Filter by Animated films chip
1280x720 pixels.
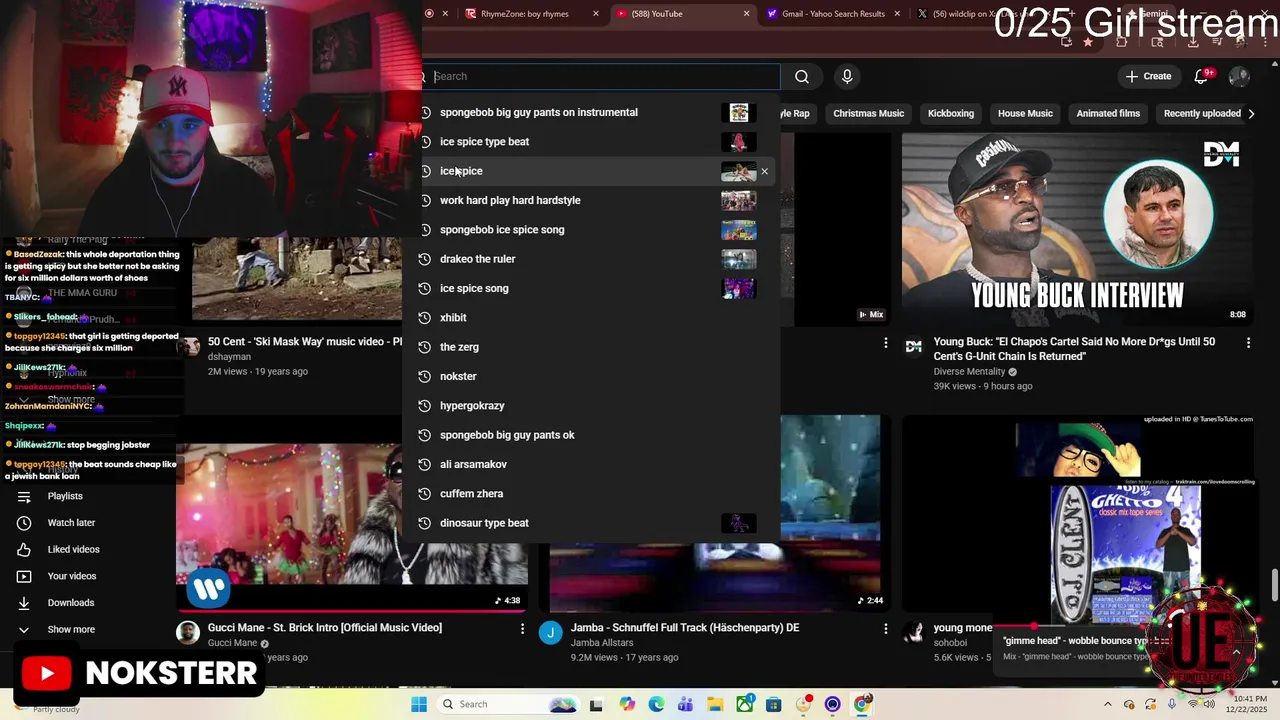pos(1108,114)
